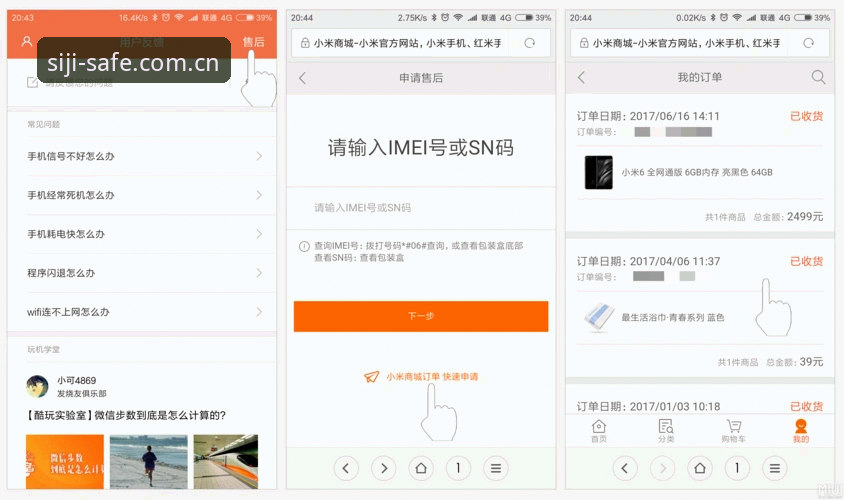
Task: Open the 小可4869 username
Action: point(76,381)
